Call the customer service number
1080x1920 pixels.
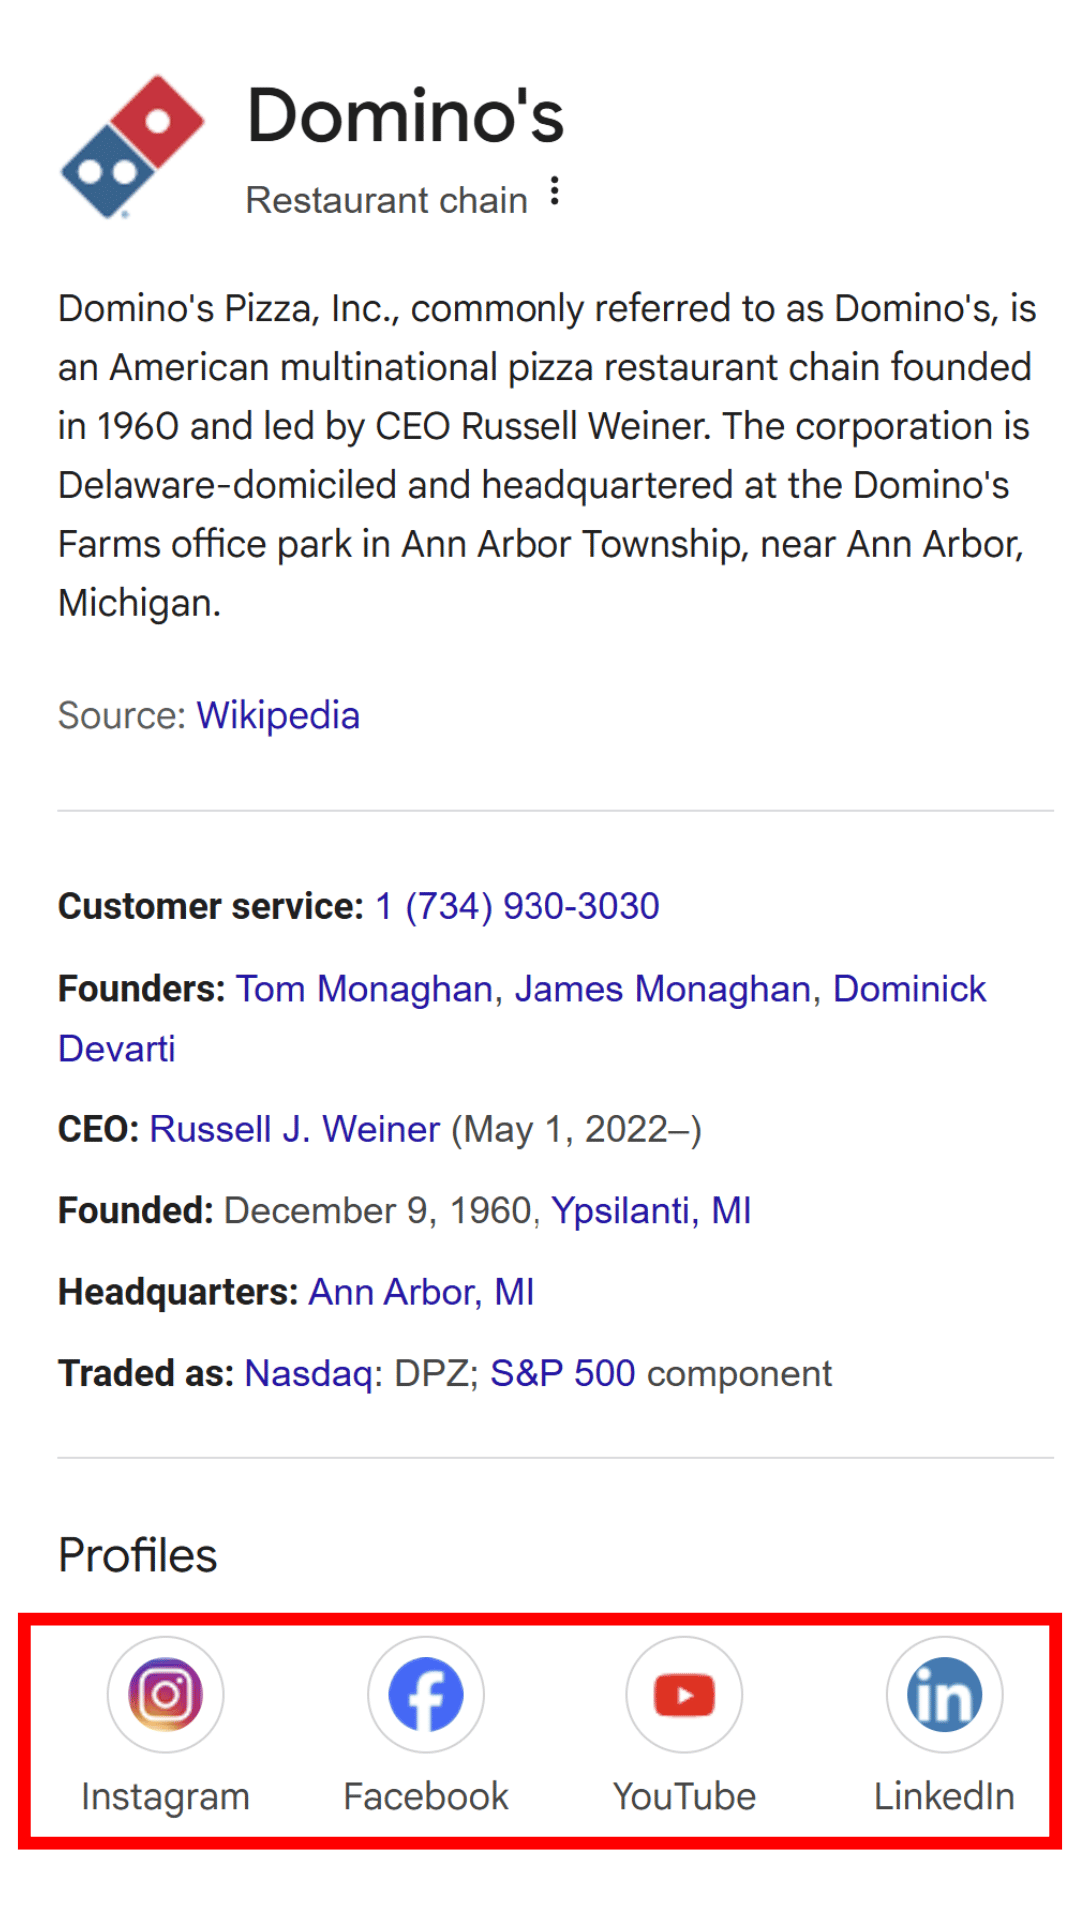pos(516,906)
